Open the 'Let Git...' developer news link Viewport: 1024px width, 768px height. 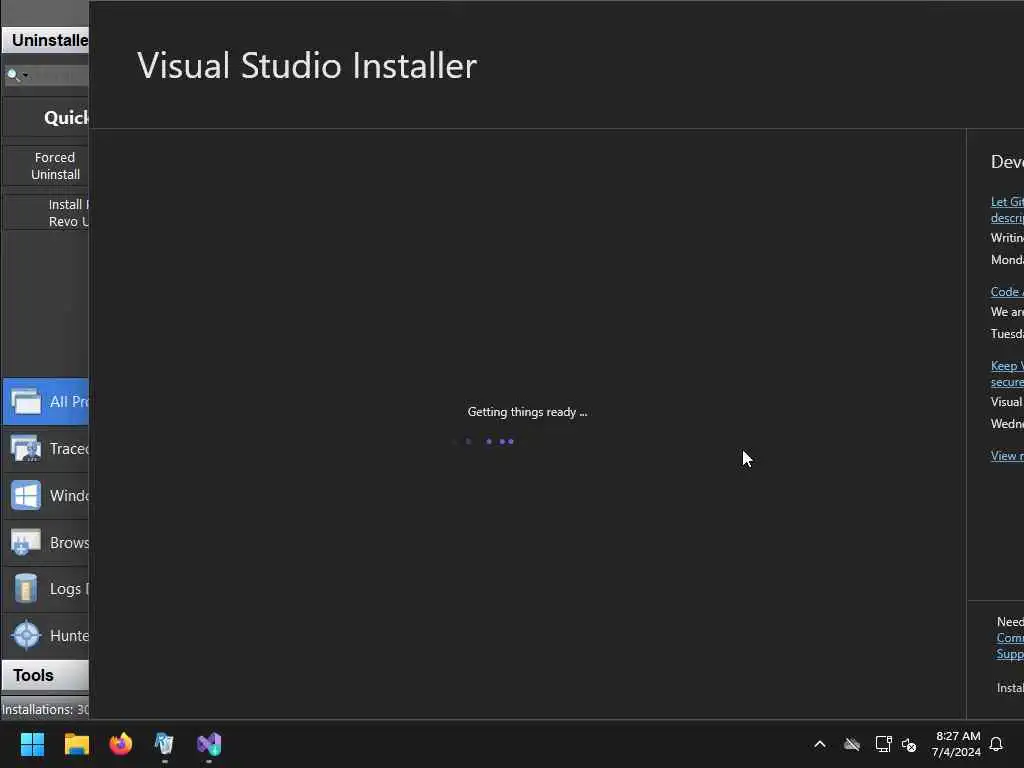click(1007, 210)
